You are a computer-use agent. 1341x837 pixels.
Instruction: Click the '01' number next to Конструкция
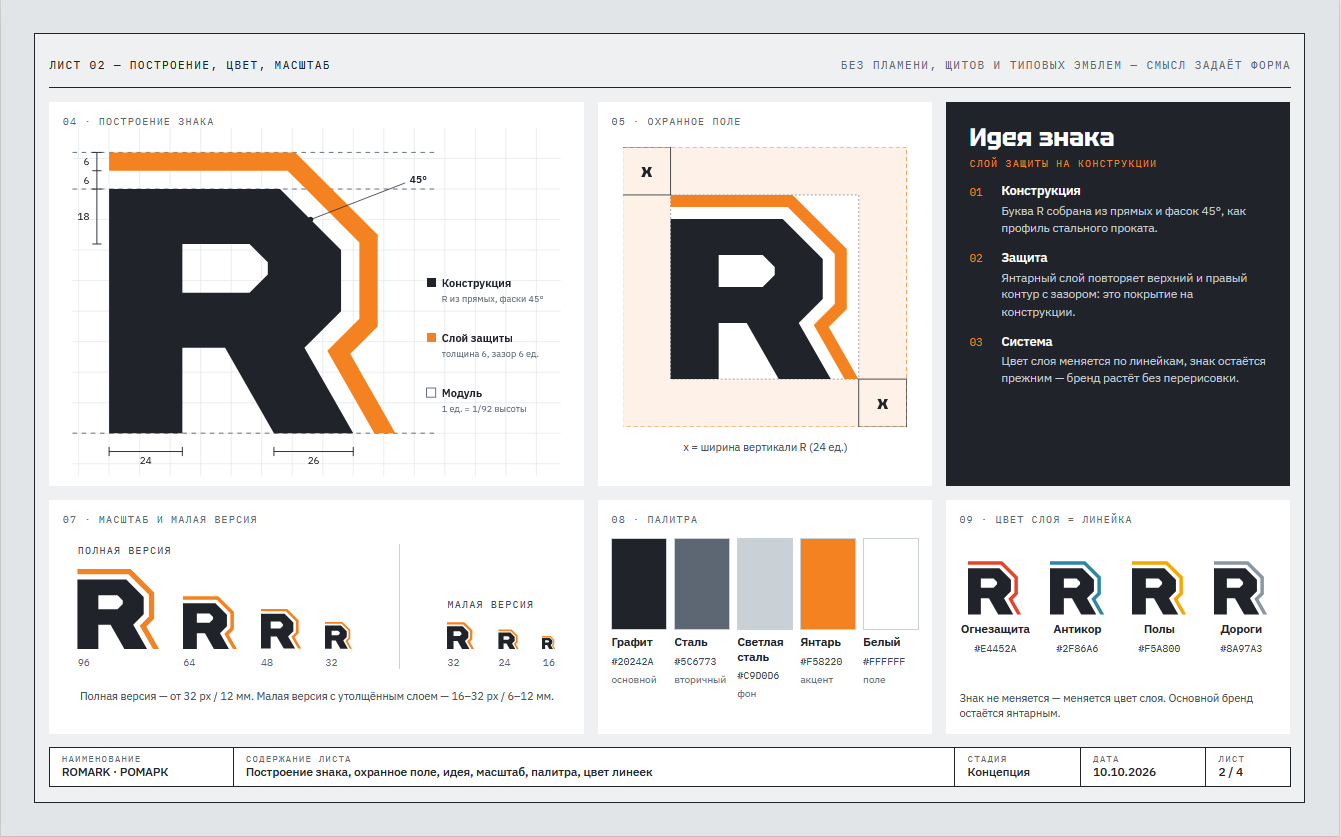(976, 191)
